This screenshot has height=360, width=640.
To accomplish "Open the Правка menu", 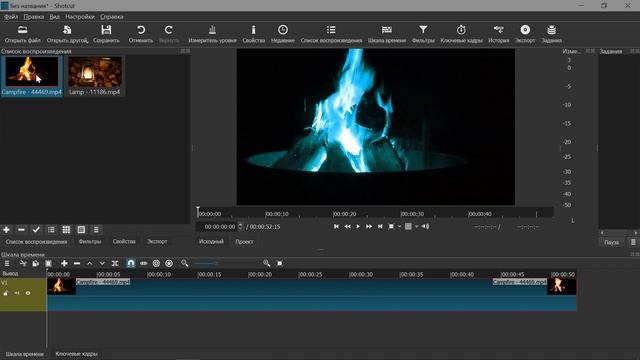I will click(x=33, y=17).
